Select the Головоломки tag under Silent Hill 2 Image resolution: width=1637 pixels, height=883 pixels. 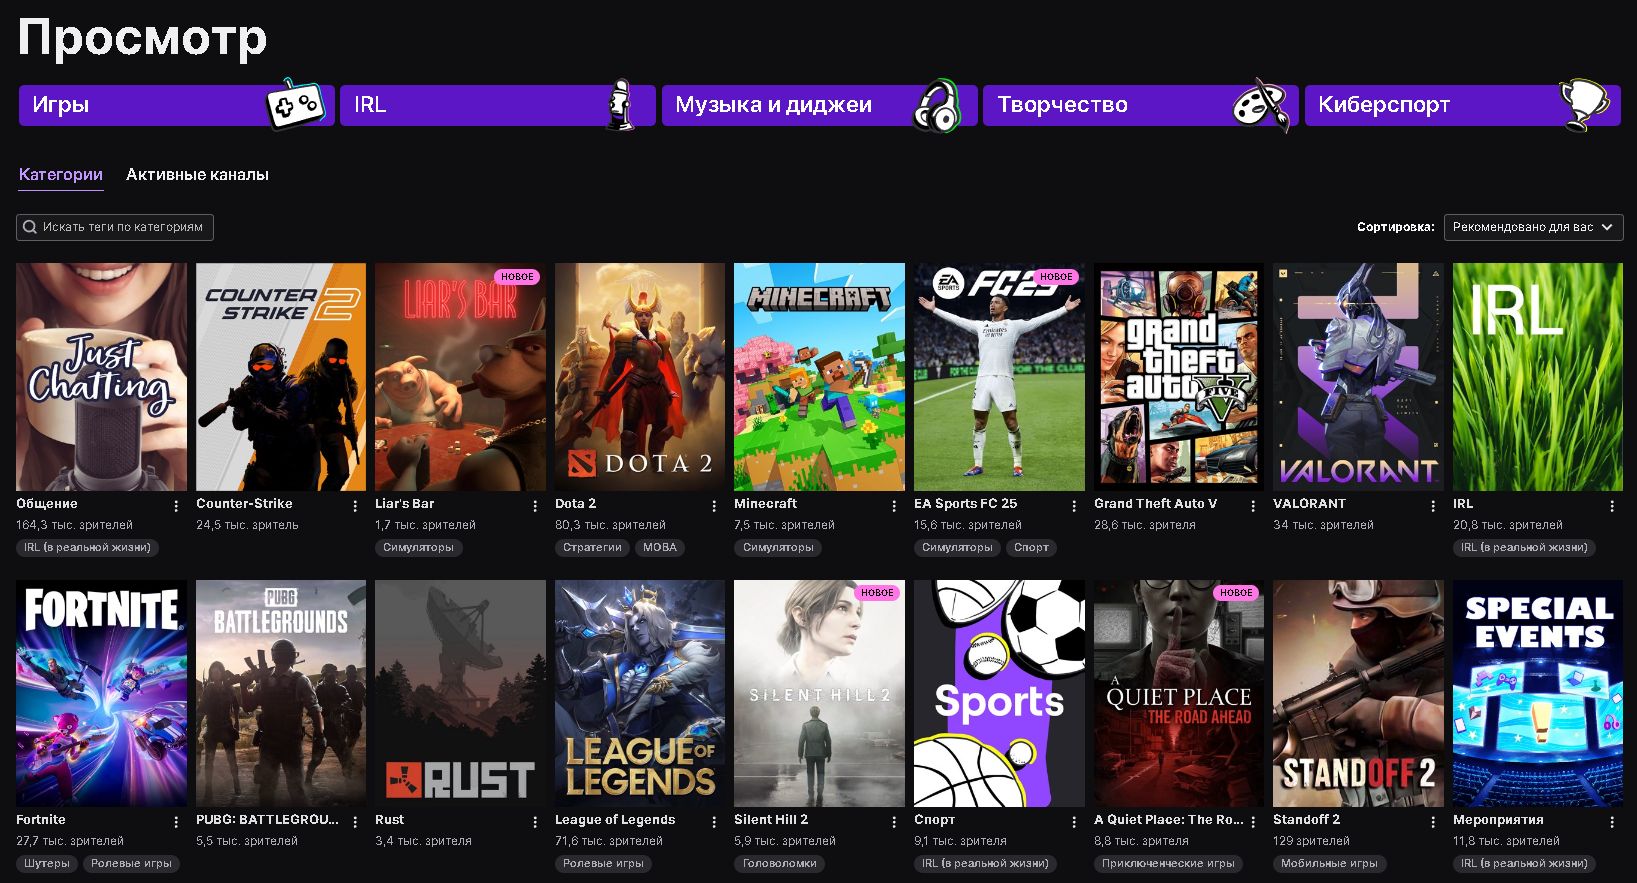(779, 864)
